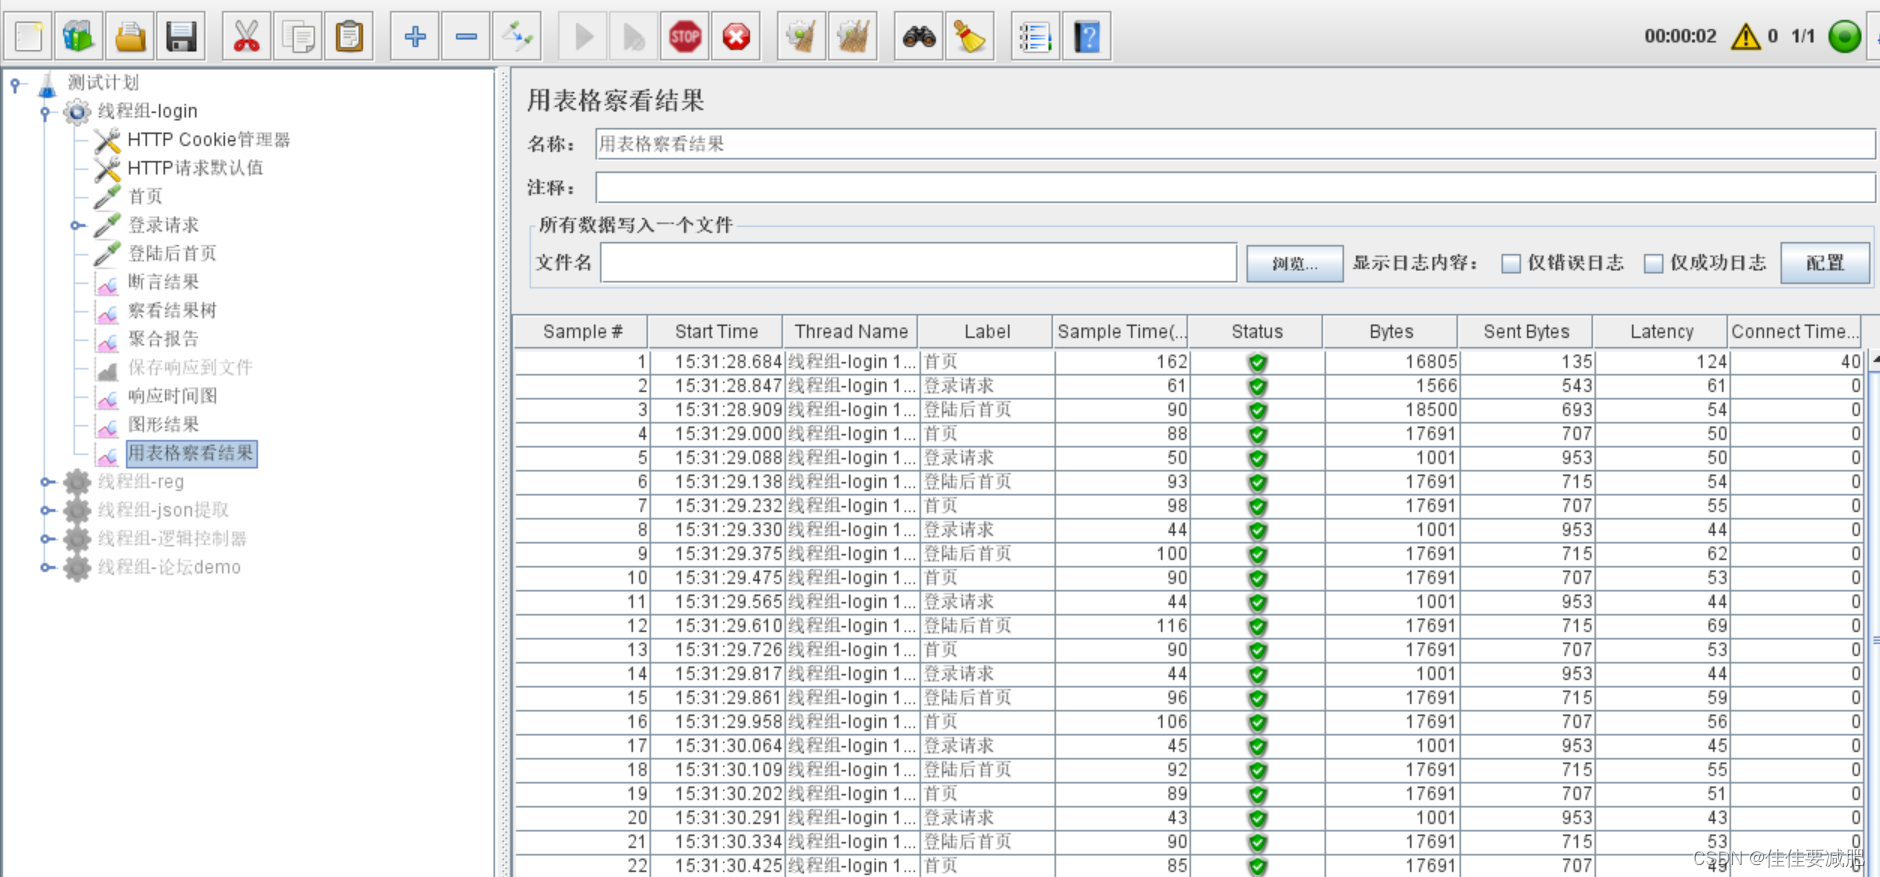Reset search with the yellow brush icon
1880x877 pixels.
(970, 37)
